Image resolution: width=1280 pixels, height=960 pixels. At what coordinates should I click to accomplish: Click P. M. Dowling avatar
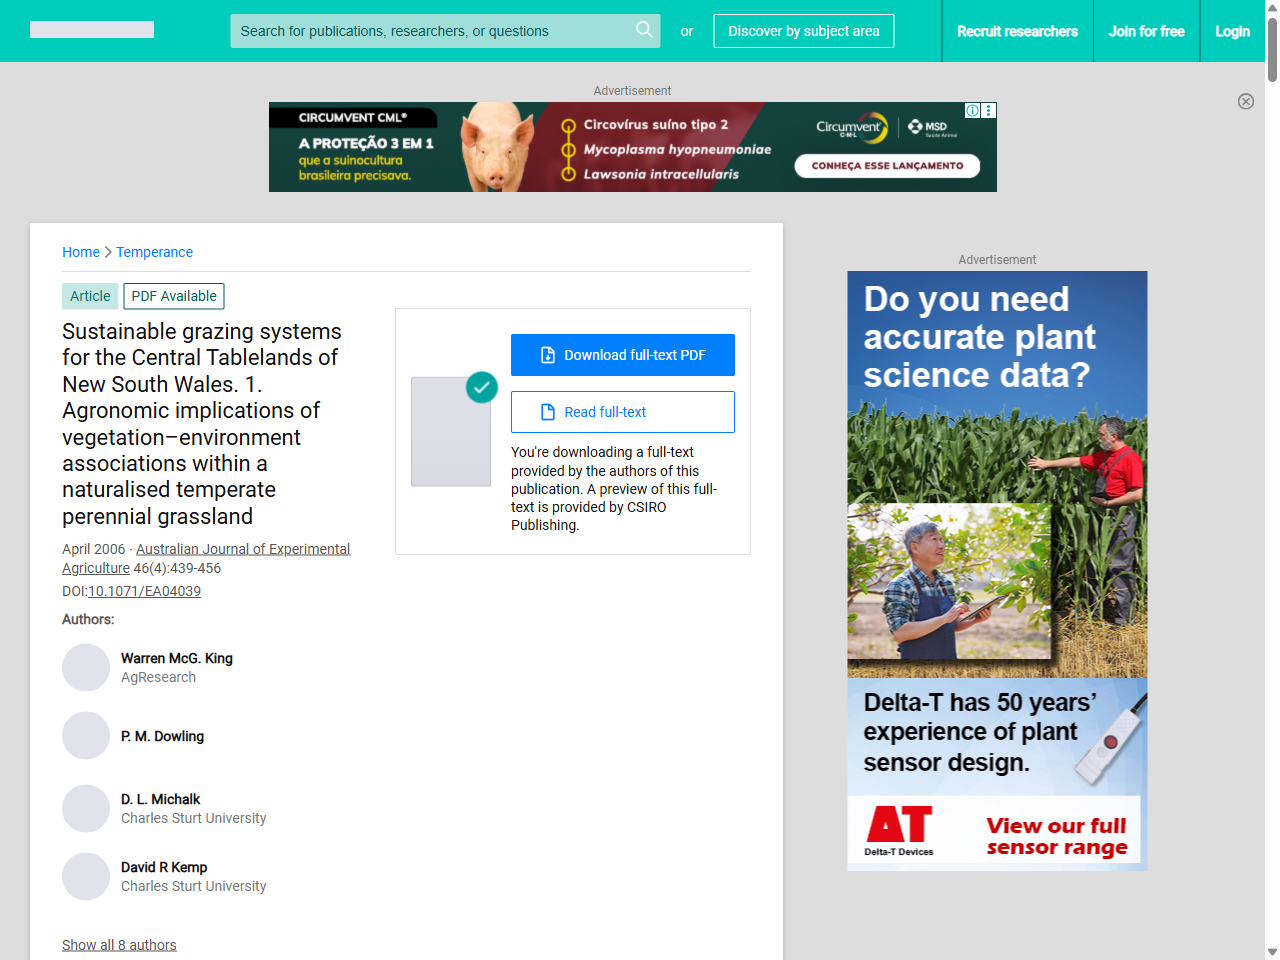86,736
